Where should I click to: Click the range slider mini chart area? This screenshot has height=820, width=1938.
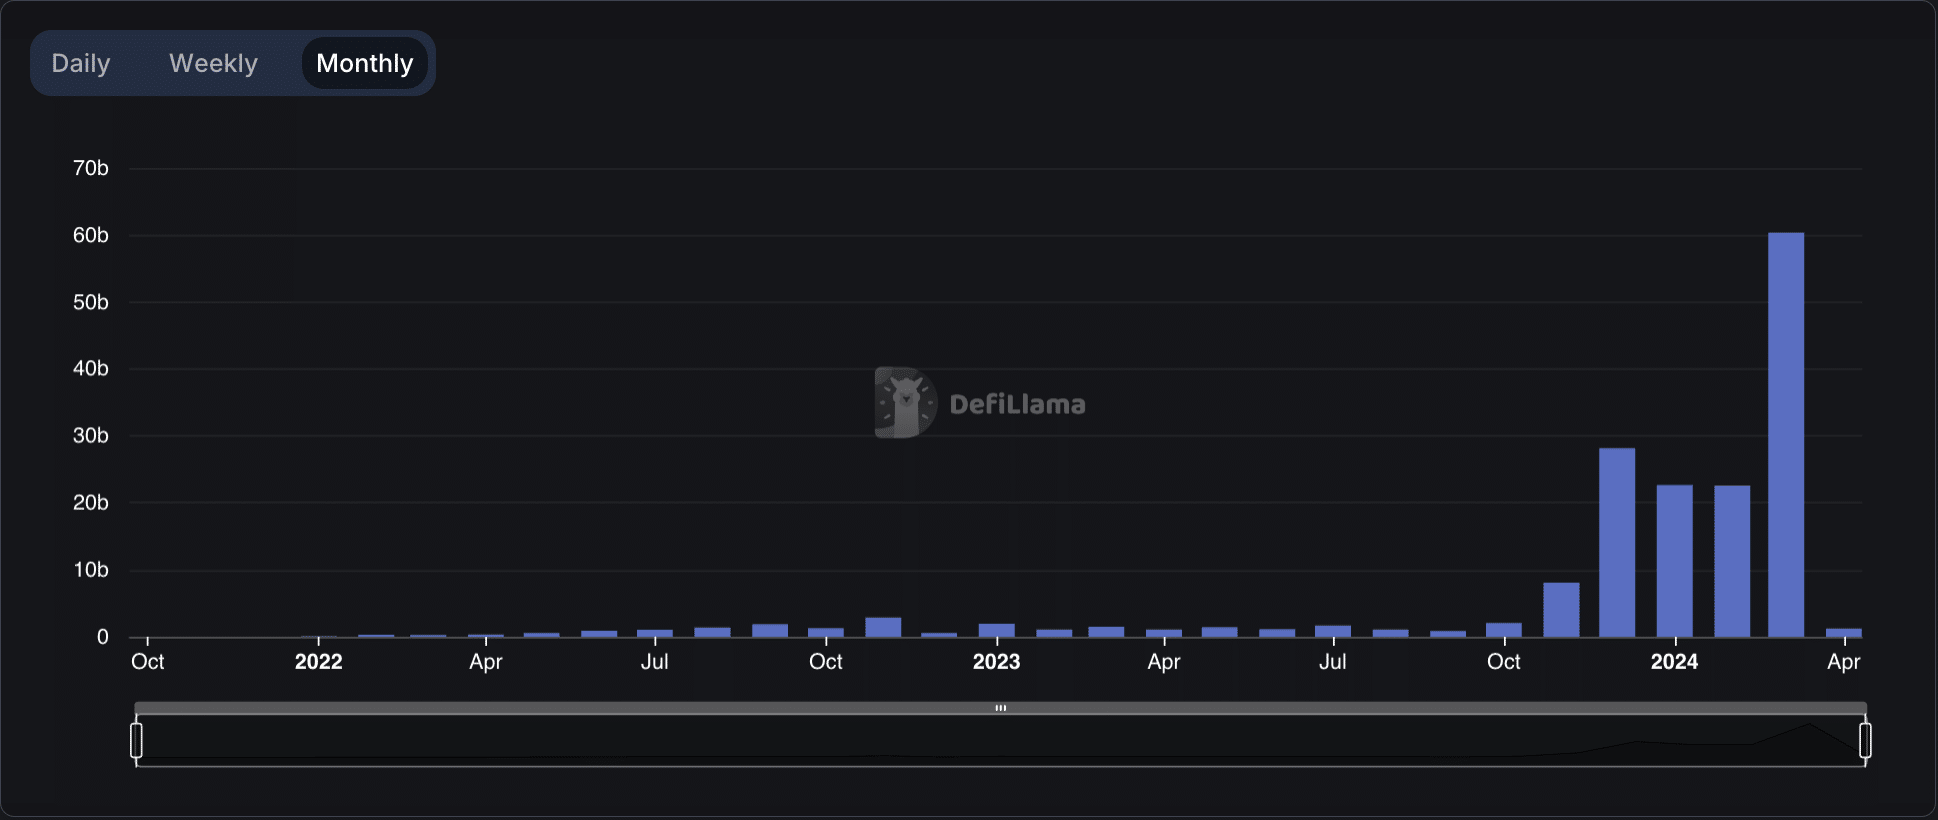1000,741
